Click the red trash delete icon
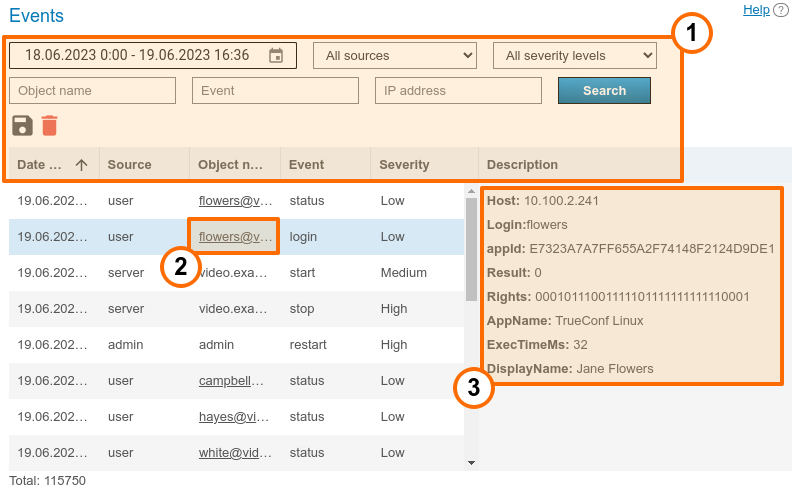The height and width of the screenshot is (498, 804). [x=49, y=125]
